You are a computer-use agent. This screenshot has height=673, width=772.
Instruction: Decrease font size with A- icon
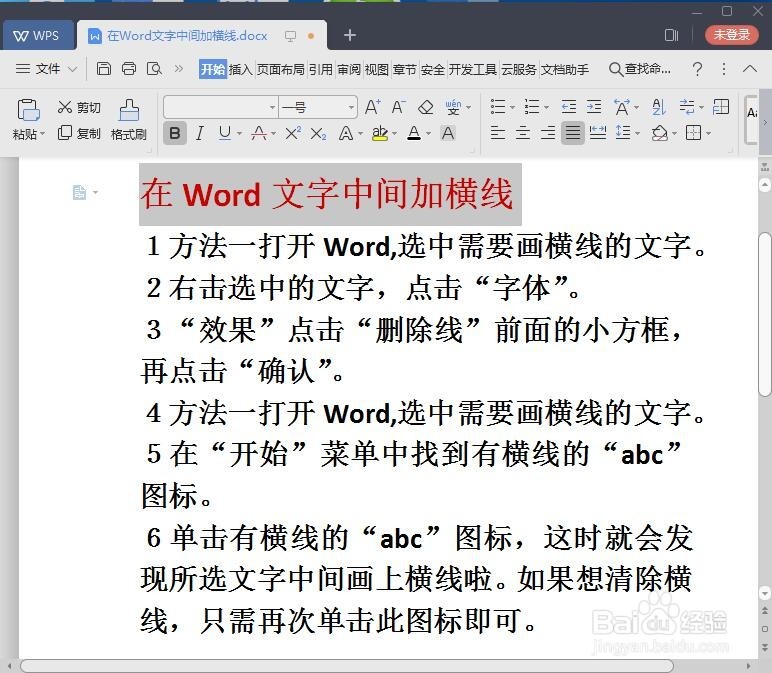coord(398,107)
